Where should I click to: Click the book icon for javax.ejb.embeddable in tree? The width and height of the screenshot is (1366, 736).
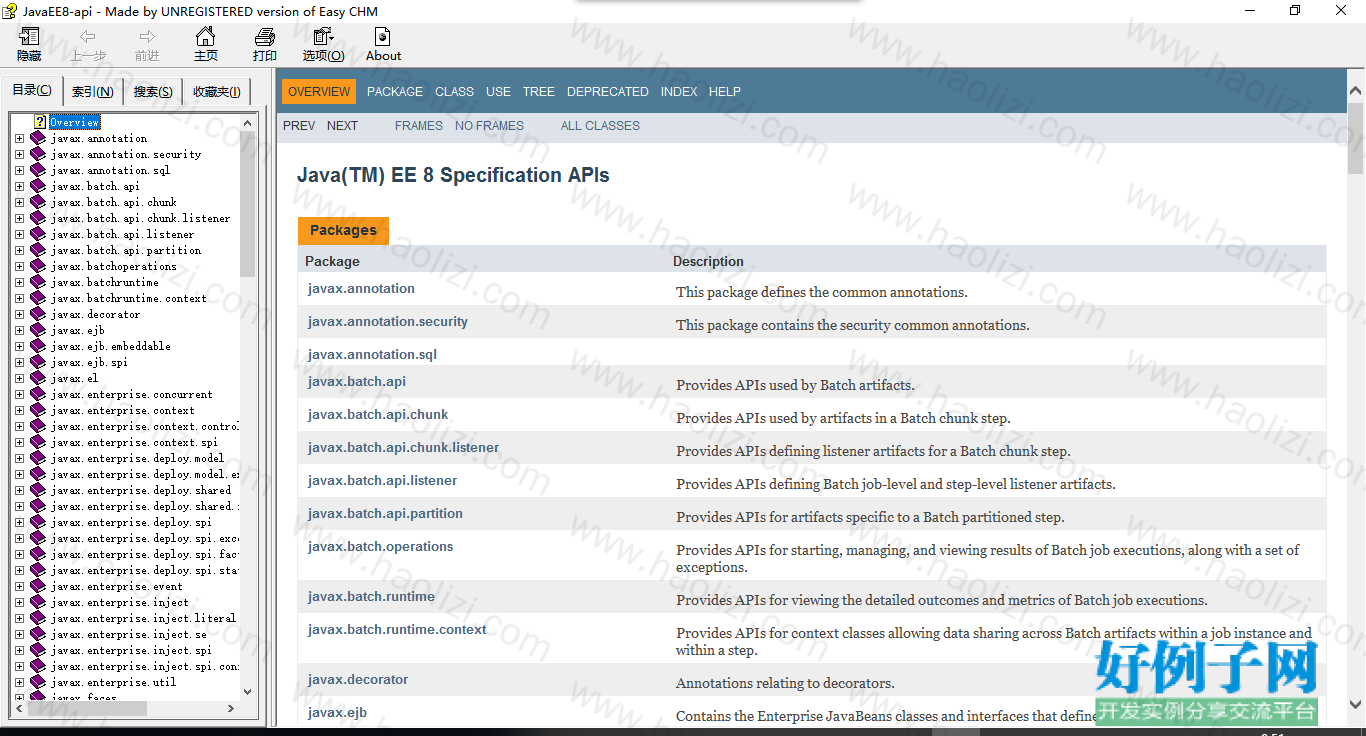(x=38, y=346)
